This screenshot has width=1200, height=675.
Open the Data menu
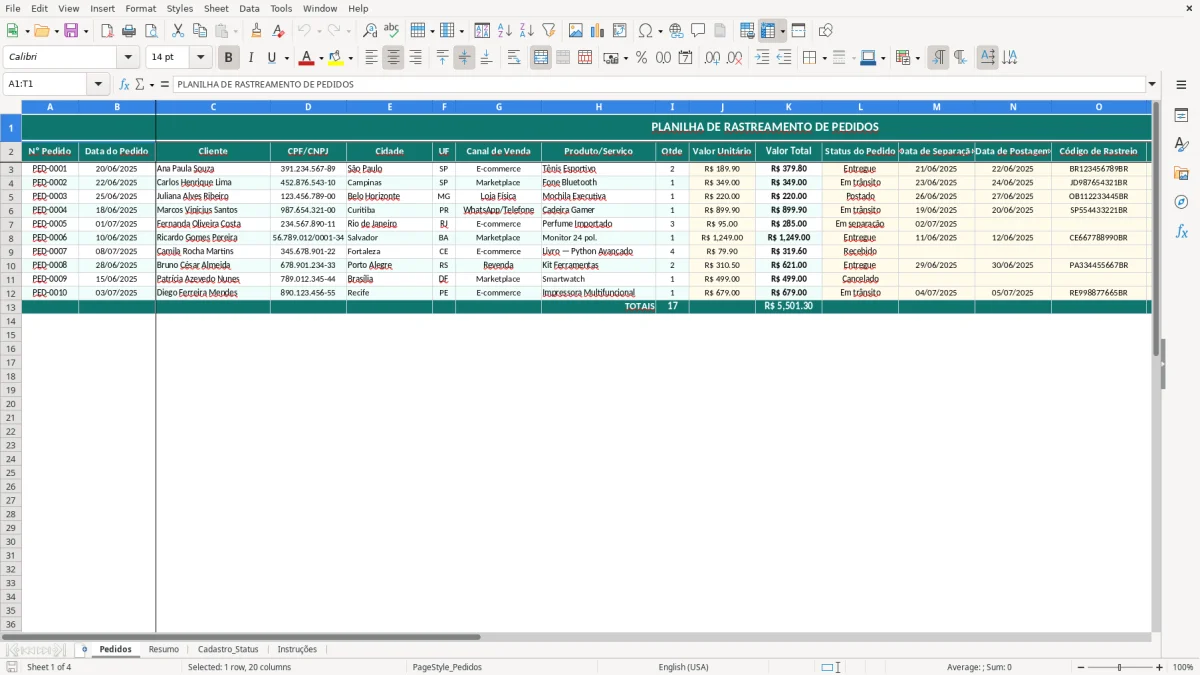249,8
